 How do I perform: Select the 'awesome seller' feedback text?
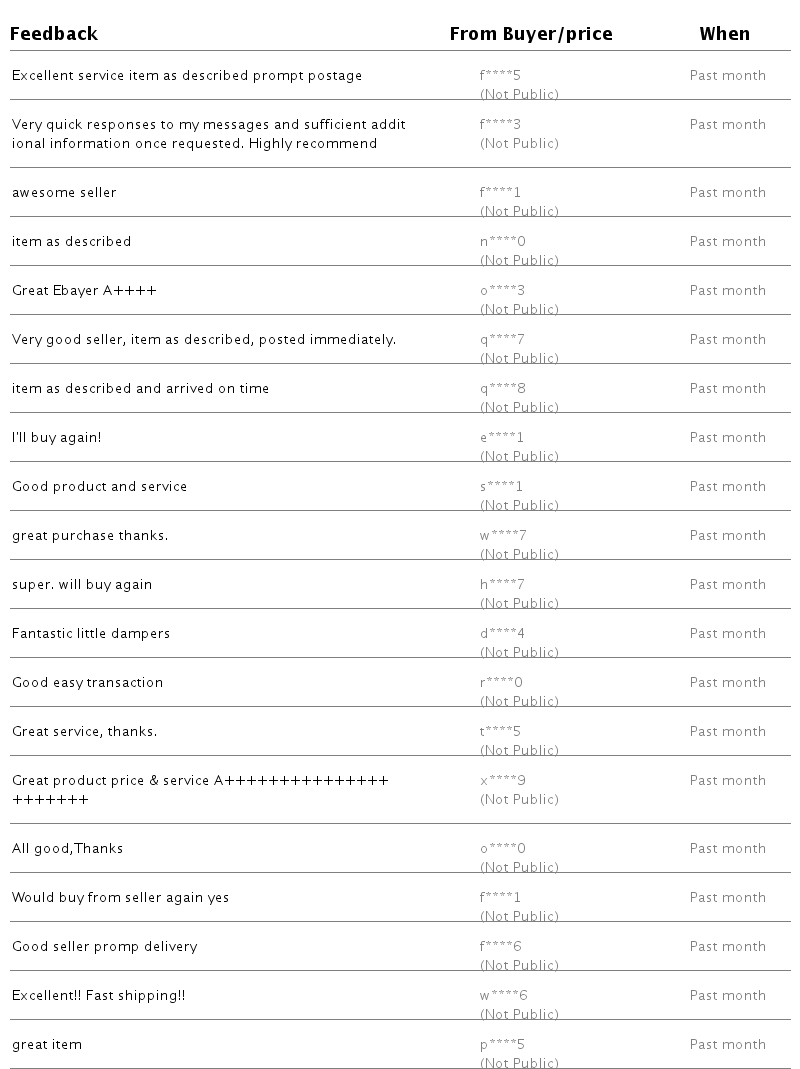(x=64, y=192)
